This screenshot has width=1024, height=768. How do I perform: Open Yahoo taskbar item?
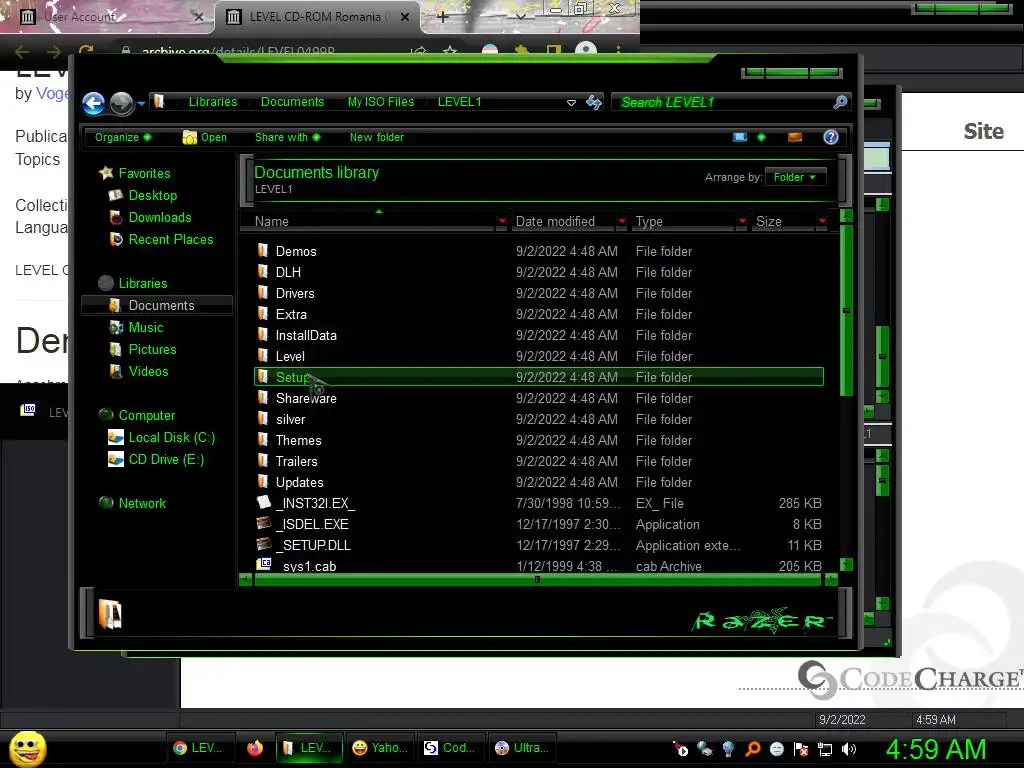click(380, 748)
